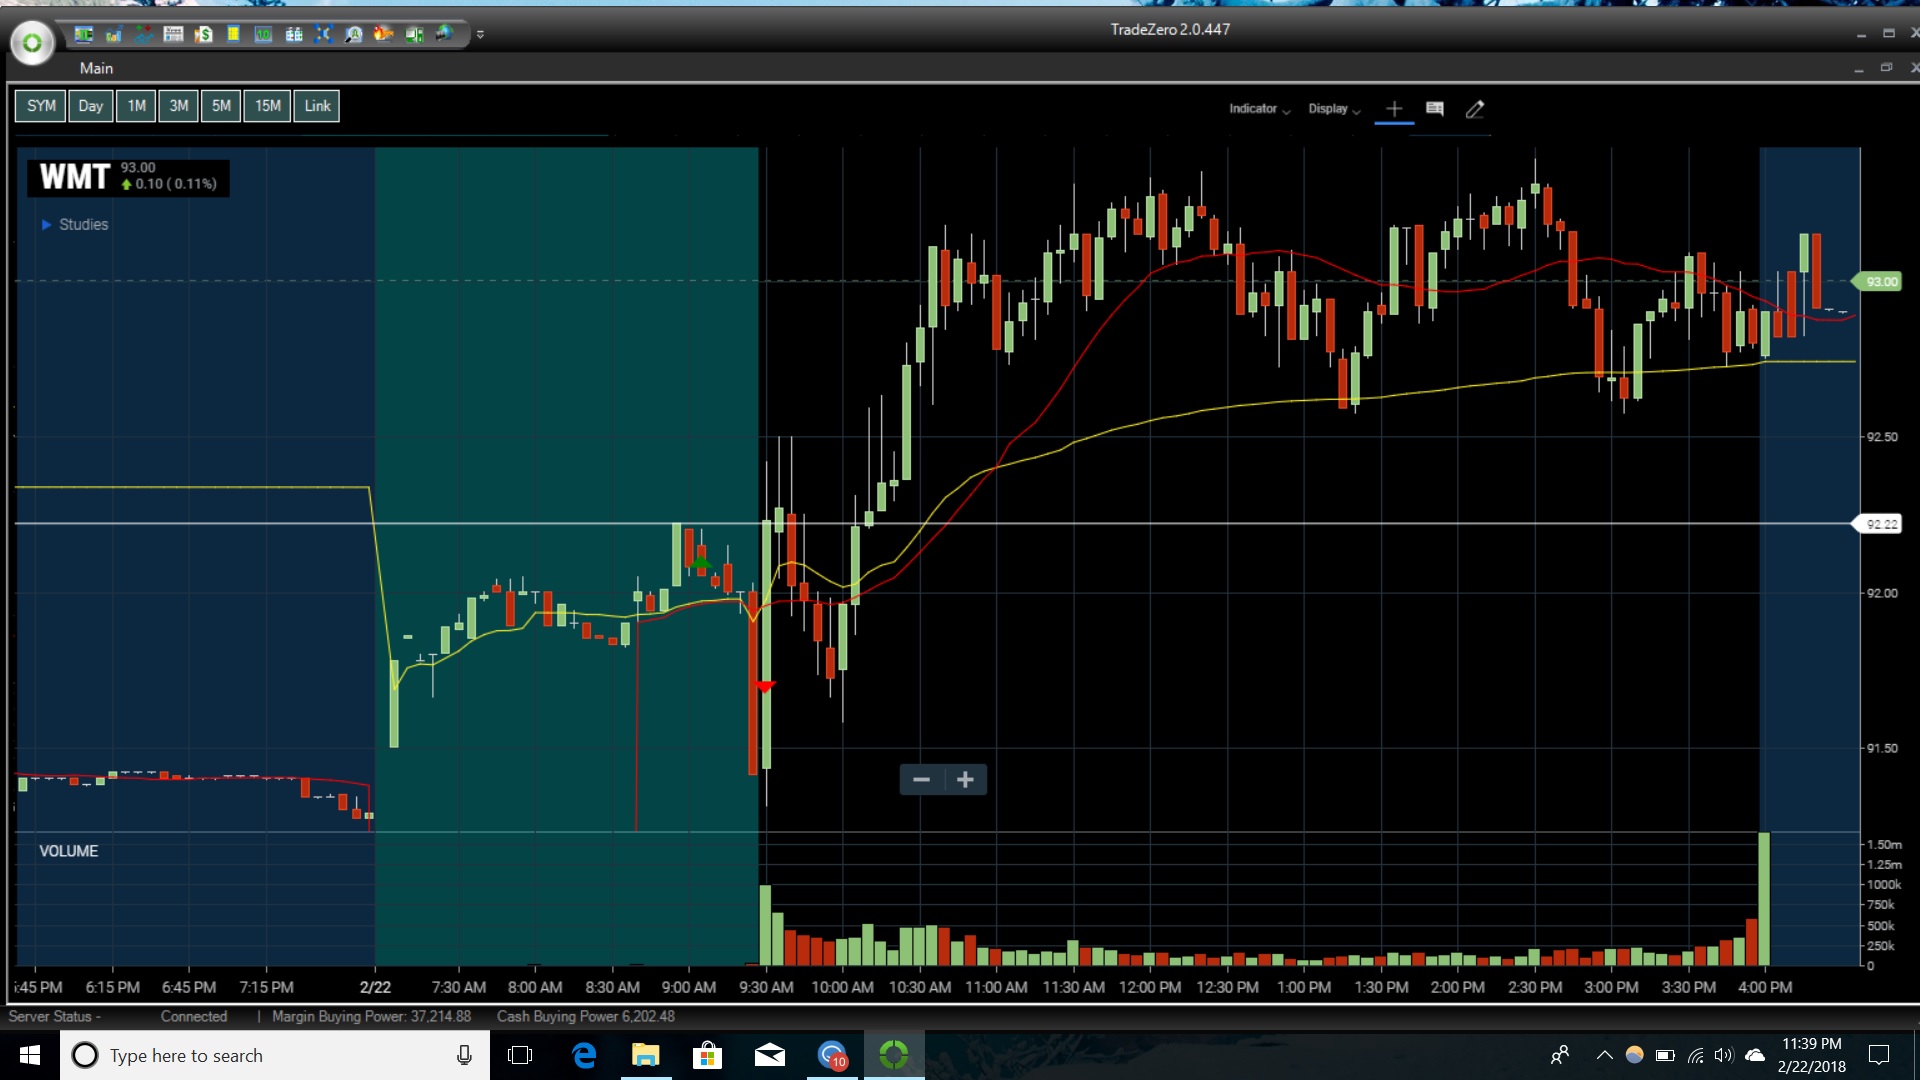Switch chart to 15M timeframe
The image size is (1920, 1080).
tap(267, 106)
